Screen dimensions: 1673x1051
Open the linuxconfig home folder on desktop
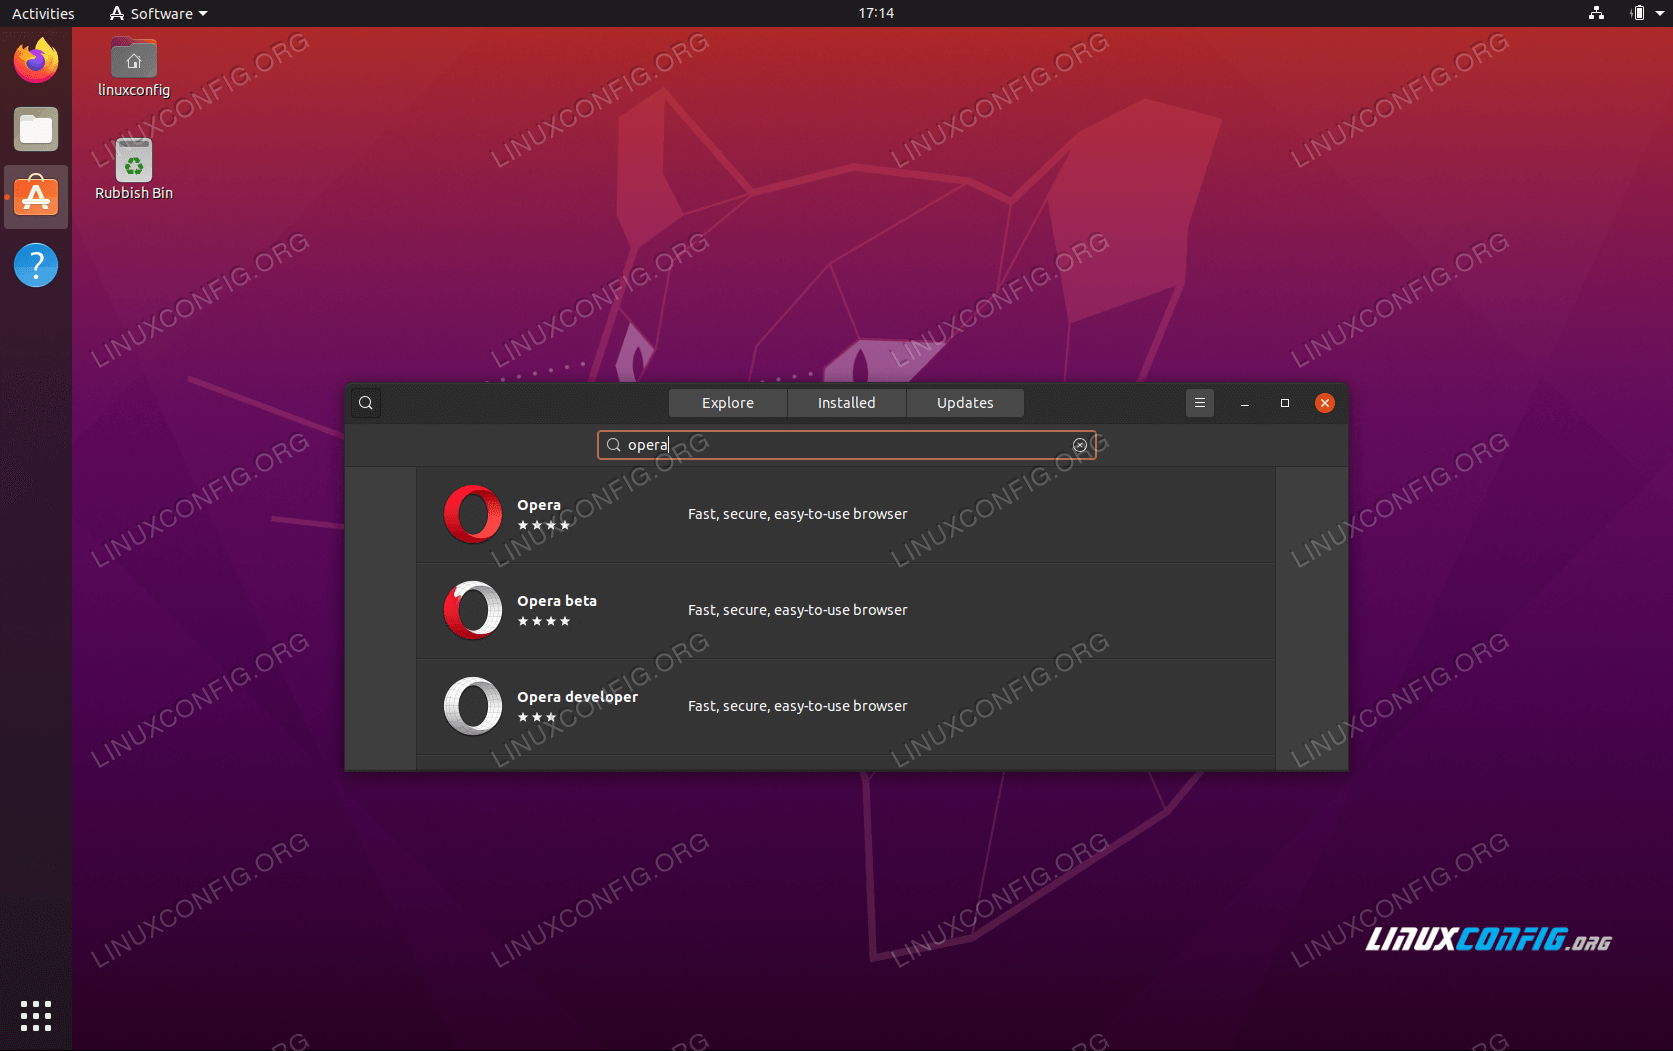coord(134,67)
